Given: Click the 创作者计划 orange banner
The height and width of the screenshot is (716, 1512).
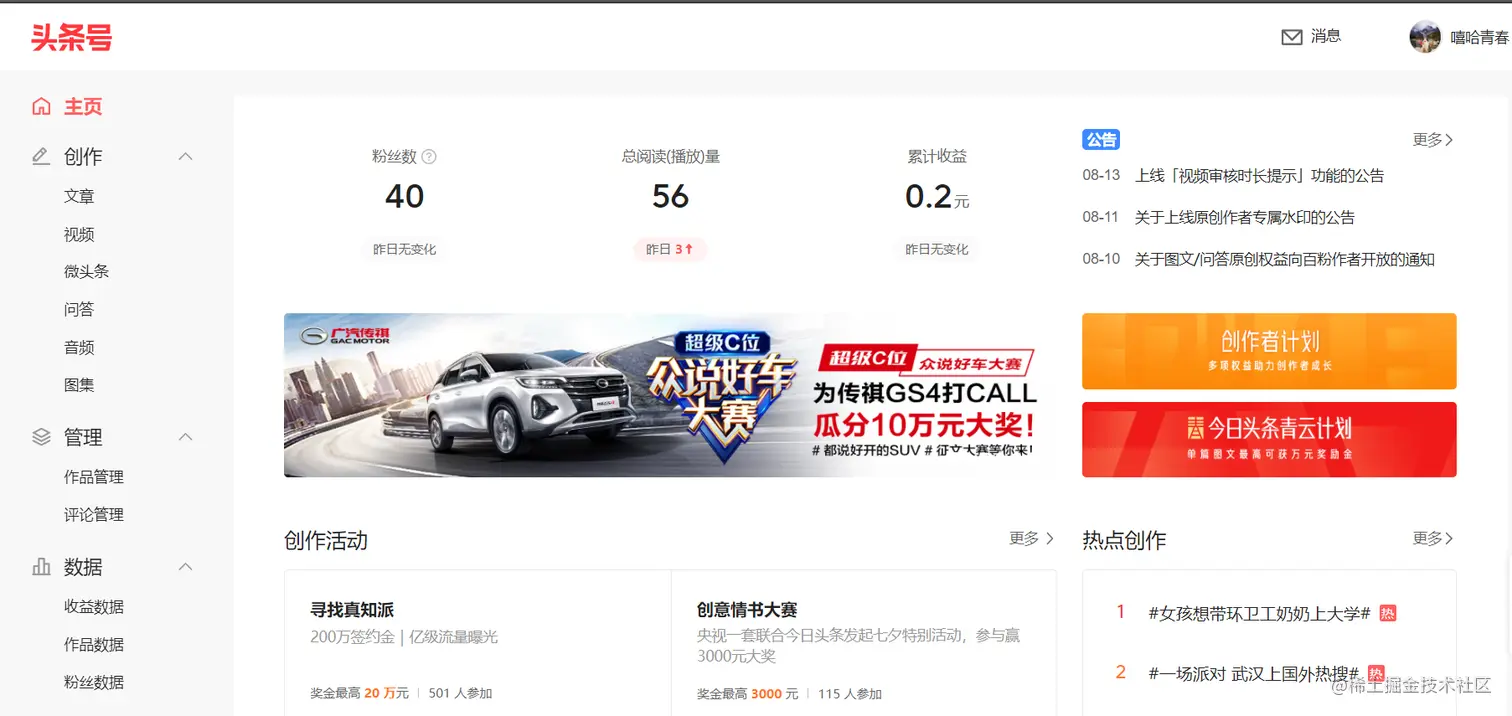Looking at the screenshot, I should (x=1269, y=351).
